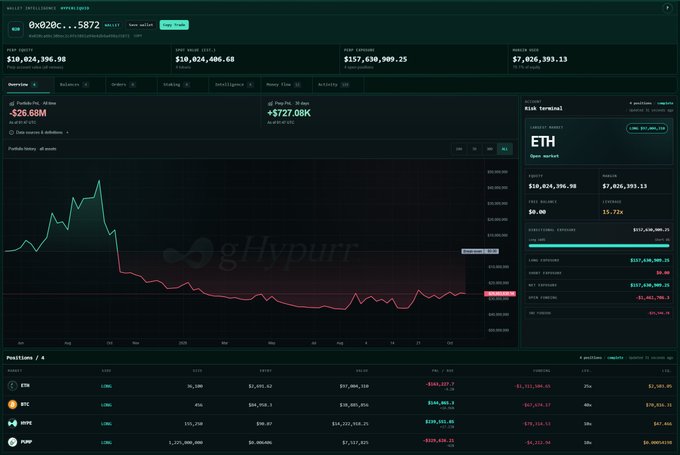
Task: Click the Perp Equity $10,024,396.98 value
Action: point(36,59)
